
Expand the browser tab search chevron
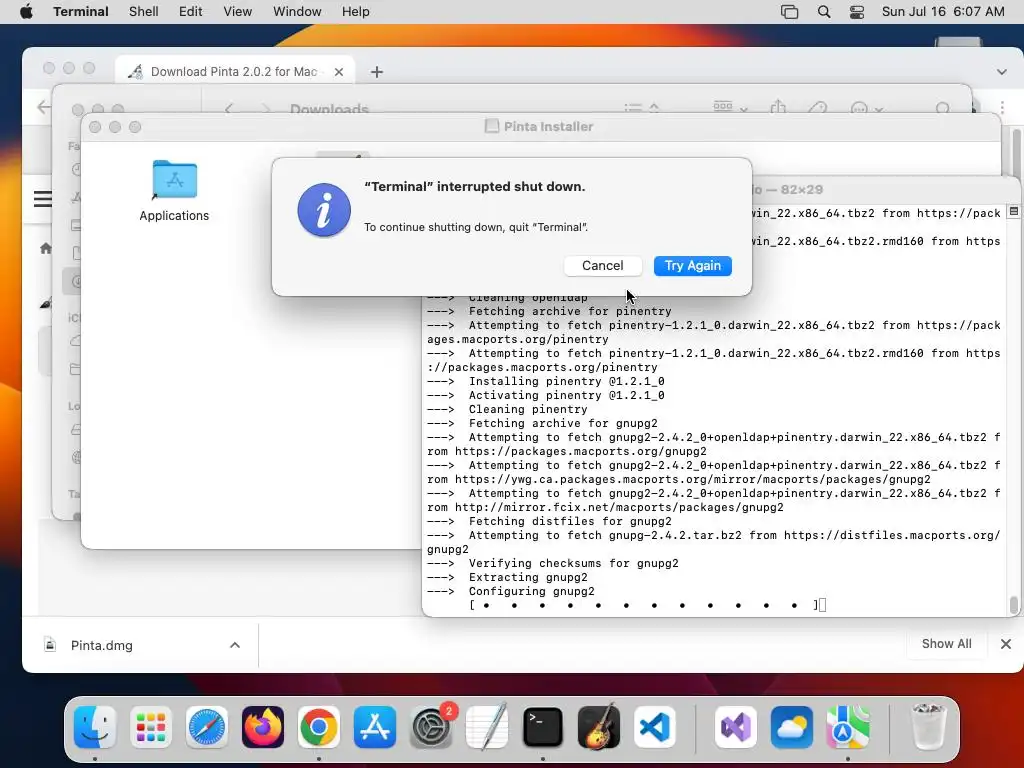coord(1002,72)
